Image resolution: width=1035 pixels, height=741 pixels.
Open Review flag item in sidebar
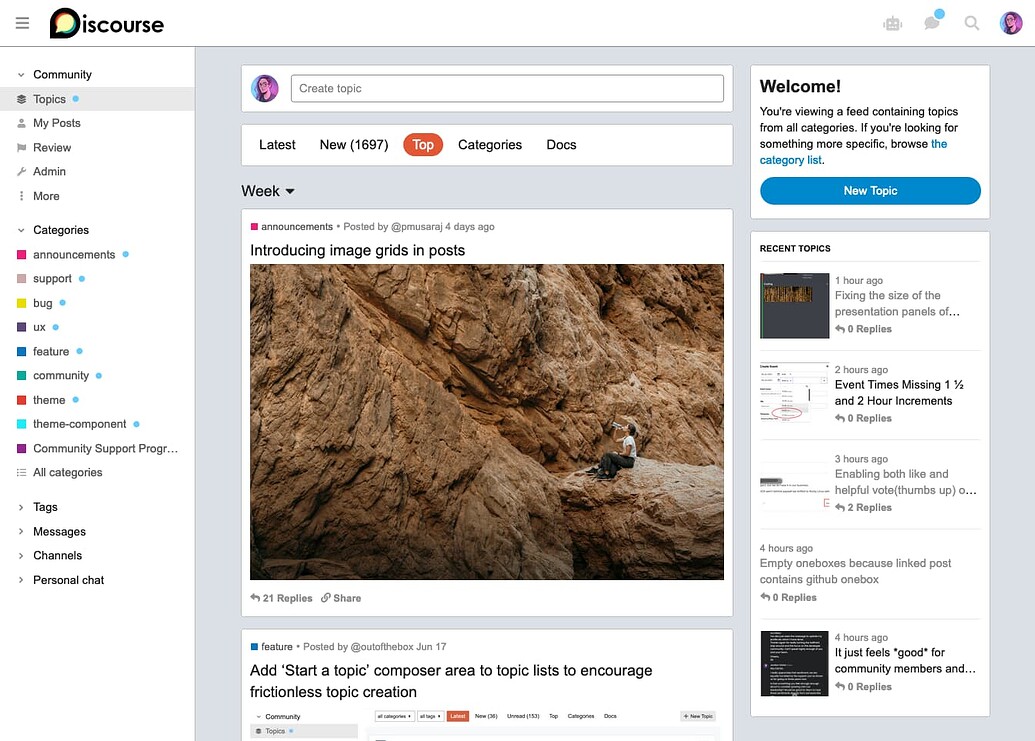52,147
